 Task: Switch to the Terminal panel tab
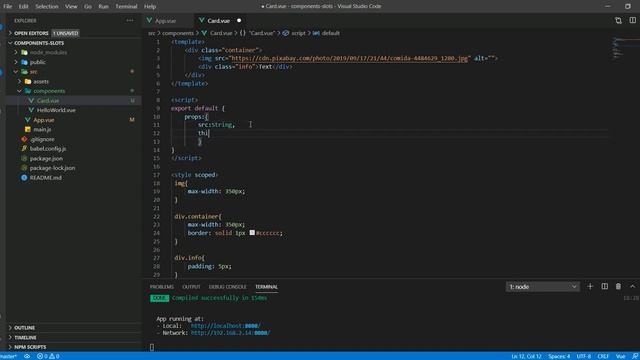click(266, 287)
